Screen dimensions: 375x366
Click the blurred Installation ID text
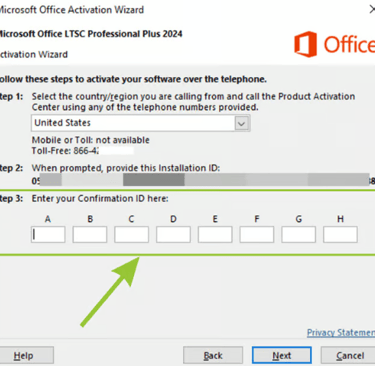point(203,180)
